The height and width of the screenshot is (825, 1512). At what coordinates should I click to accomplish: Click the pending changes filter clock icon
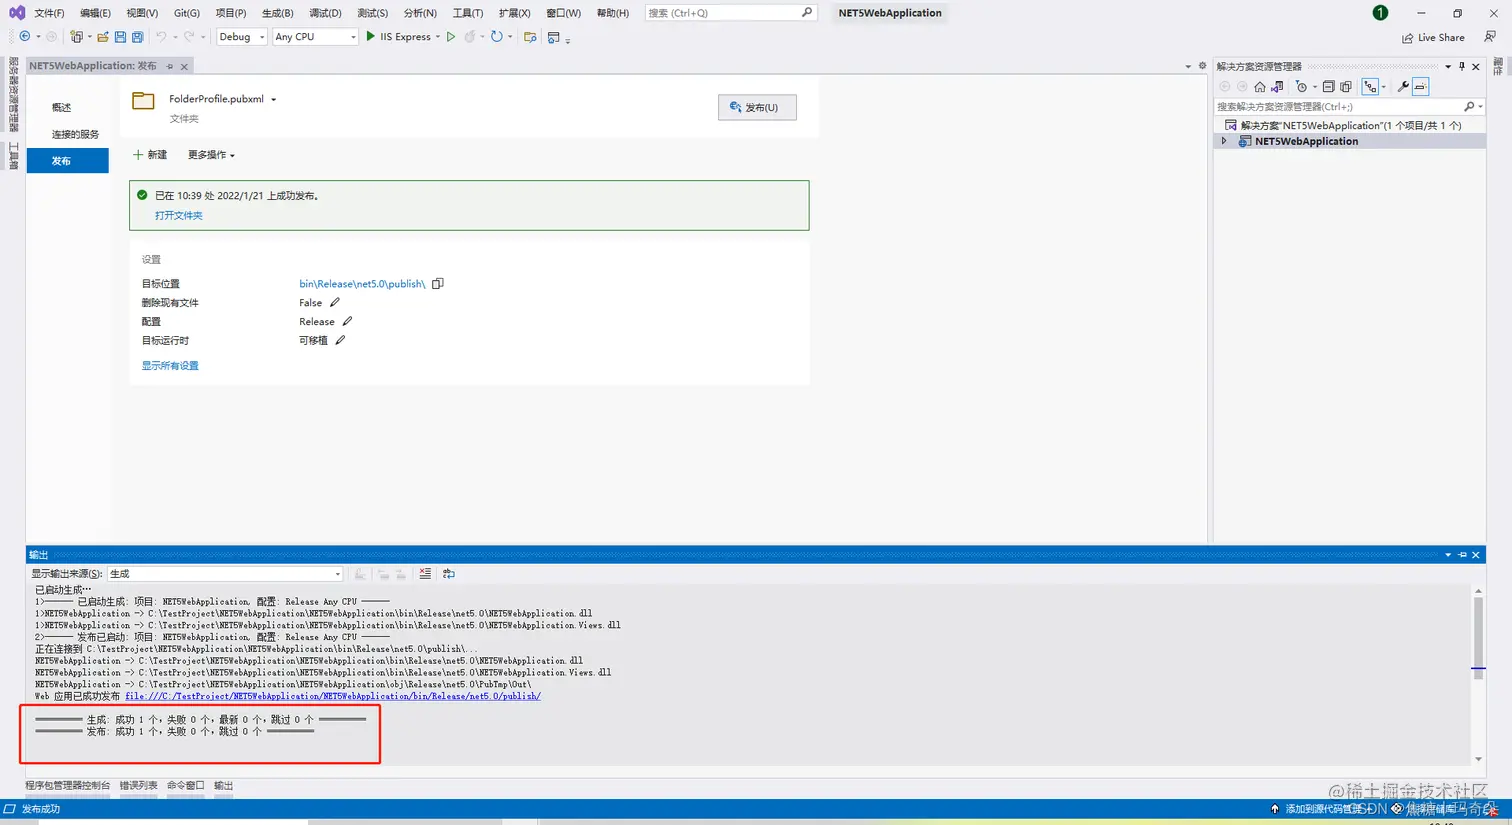click(1301, 87)
